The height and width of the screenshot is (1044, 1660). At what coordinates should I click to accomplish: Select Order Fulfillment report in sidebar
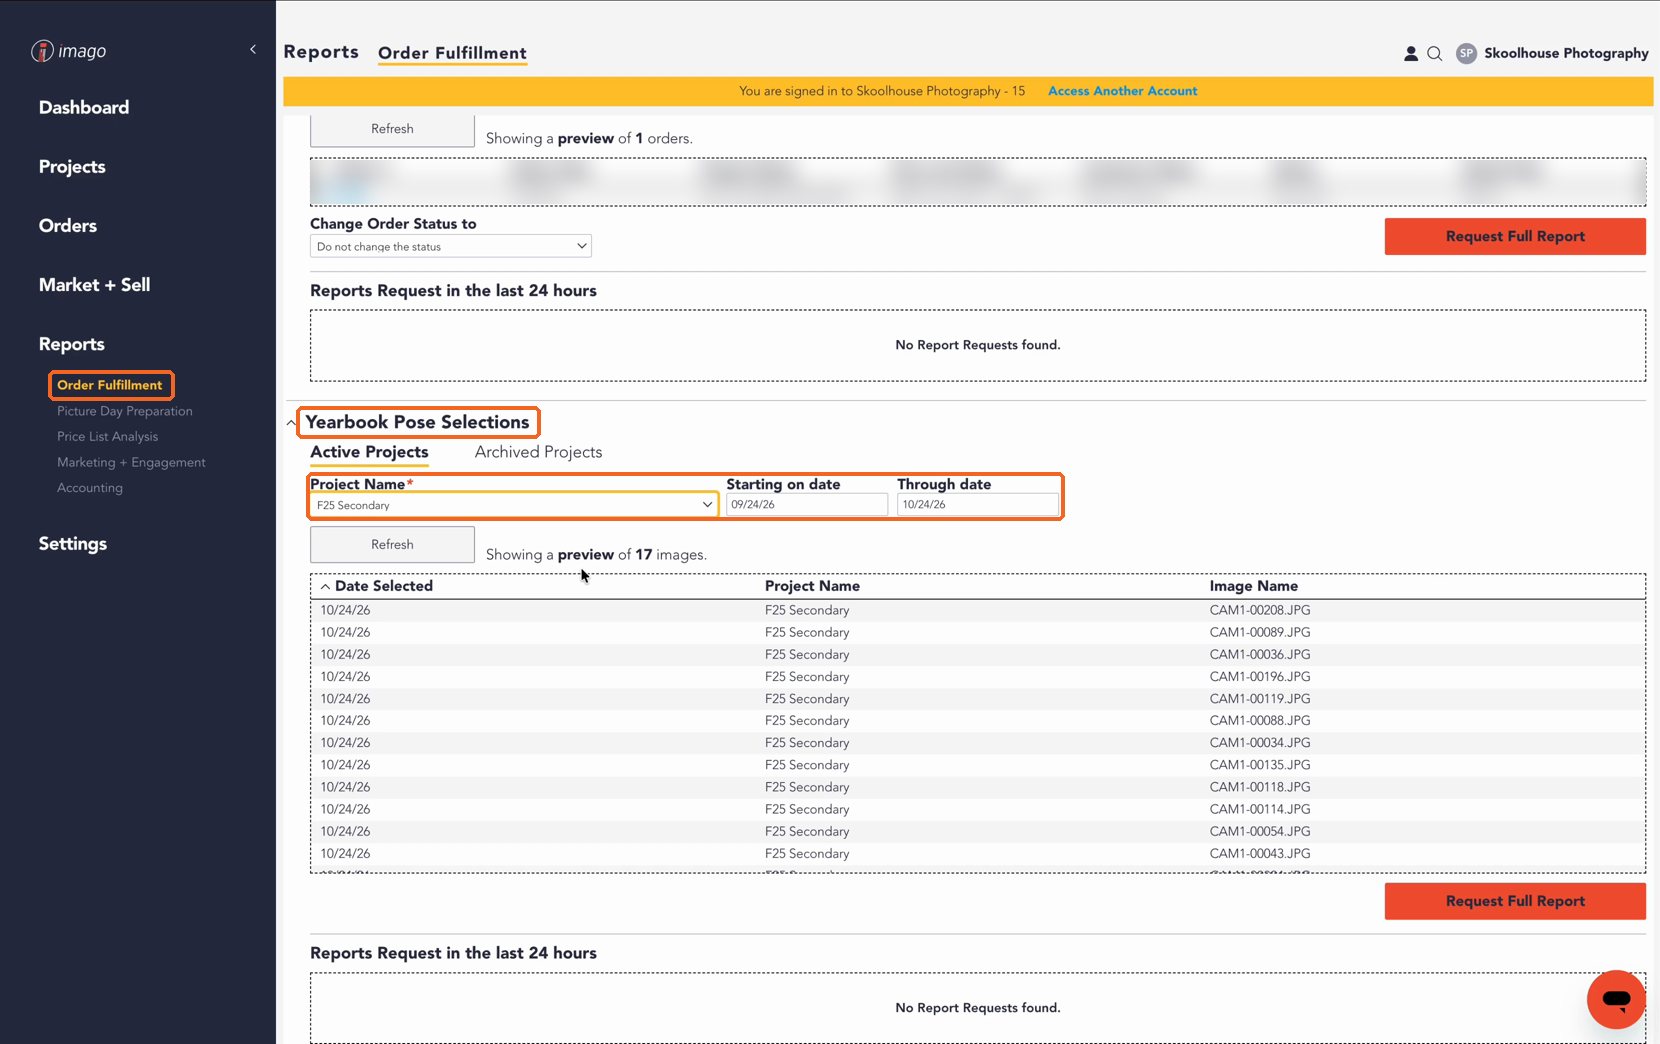[x=110, y=385]
